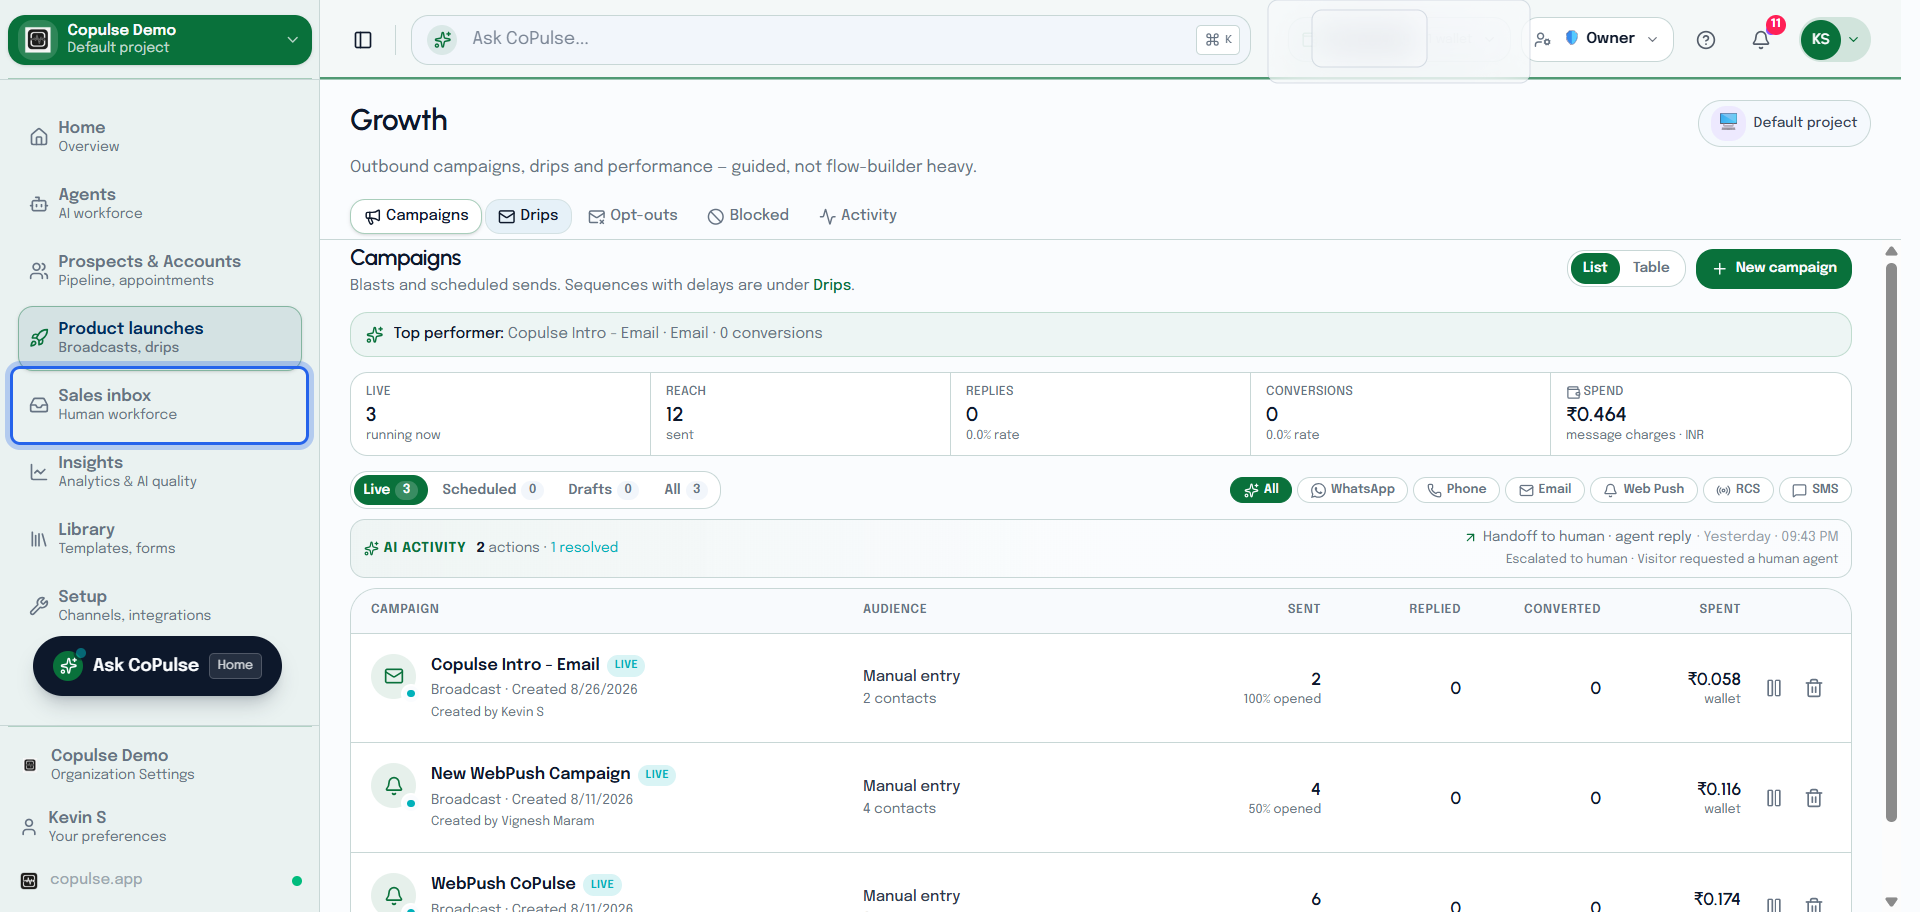The width and height of the screenshot is (1920, 912).
Task: Click the AI Activity sparkle icon
Action: coord(371,548)
